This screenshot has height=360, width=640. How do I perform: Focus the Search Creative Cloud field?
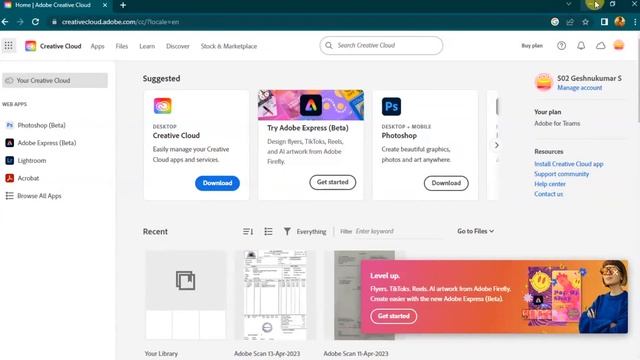pyautogui.click(x=381, y=45)
